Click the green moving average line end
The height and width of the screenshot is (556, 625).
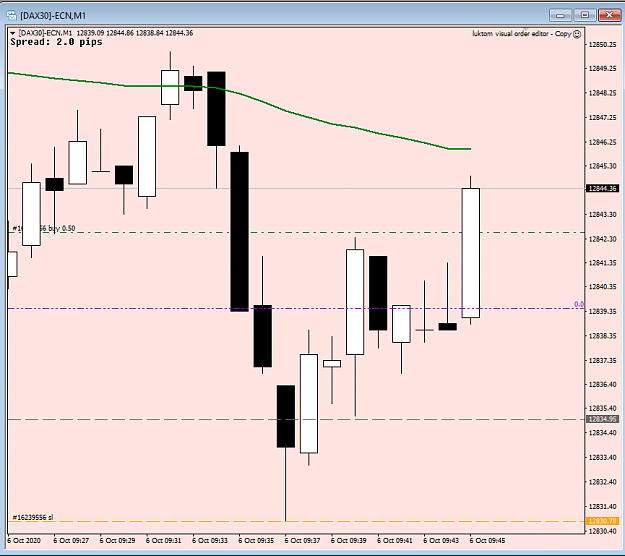(x=469, y=149)
